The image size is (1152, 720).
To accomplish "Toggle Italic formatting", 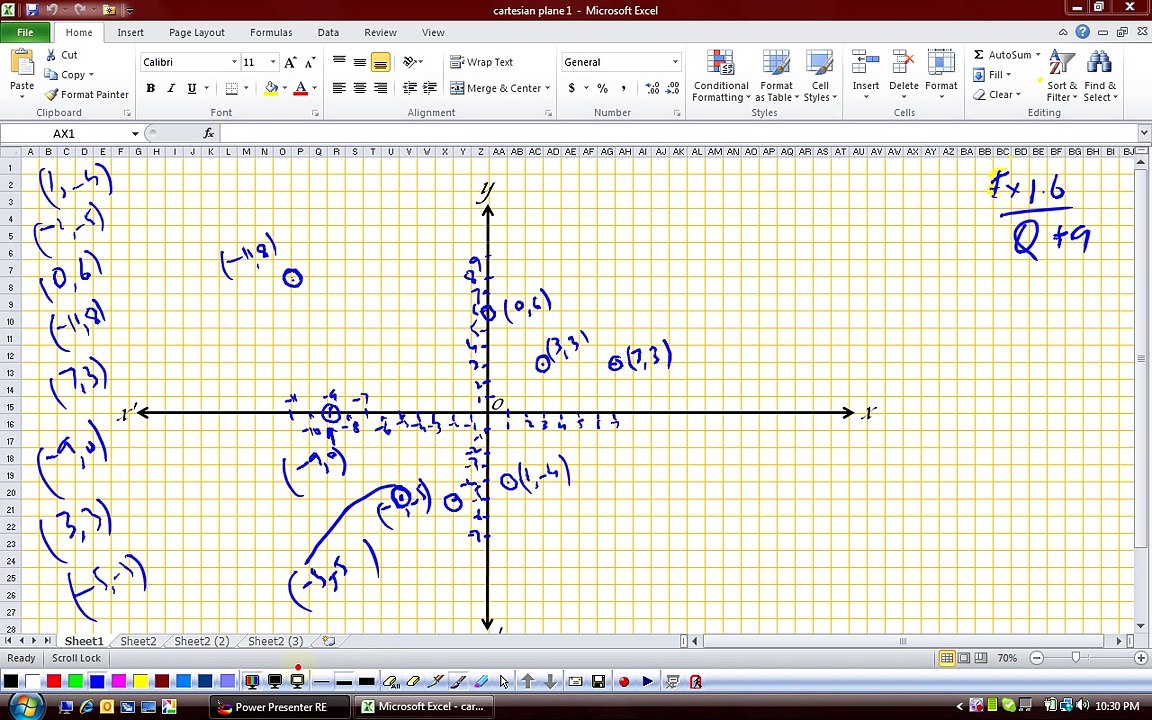I will point(171,88).
